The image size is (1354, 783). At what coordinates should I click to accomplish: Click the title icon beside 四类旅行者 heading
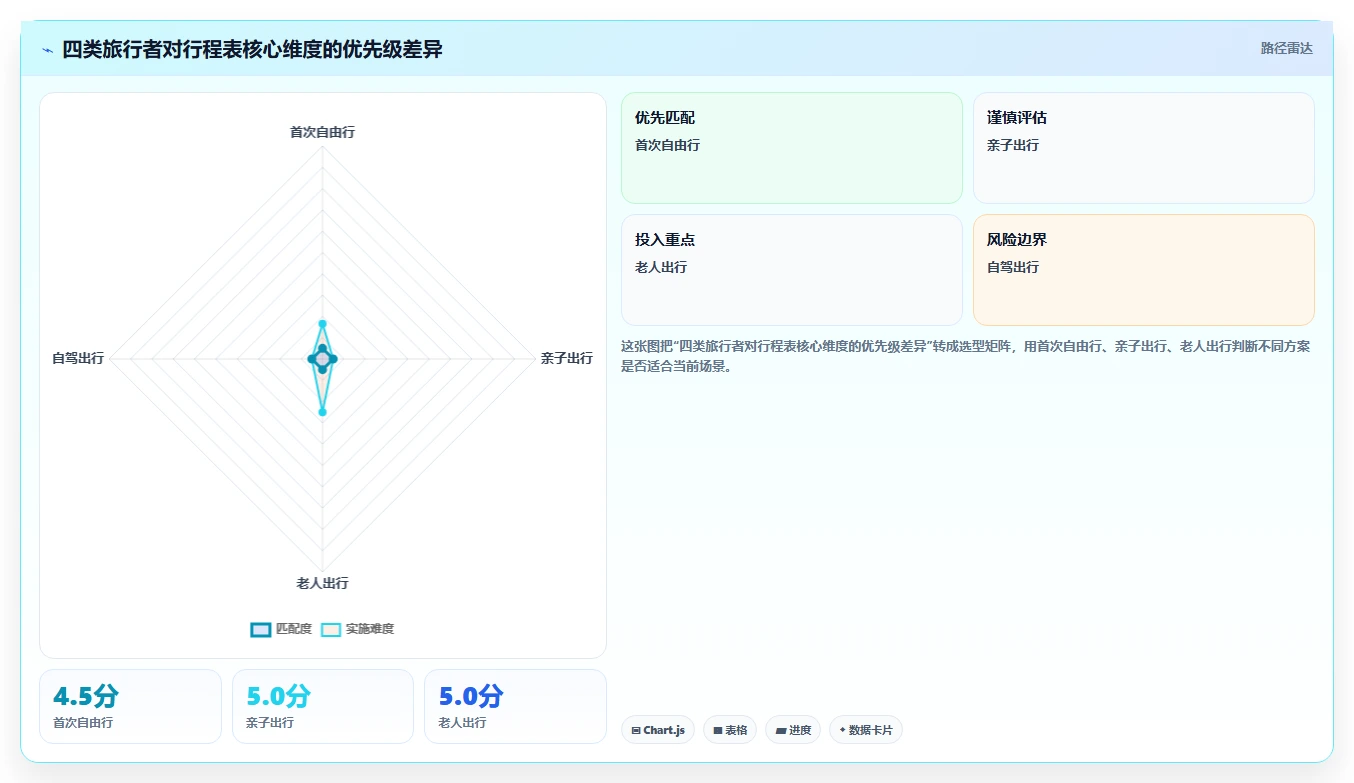point(47,50)
